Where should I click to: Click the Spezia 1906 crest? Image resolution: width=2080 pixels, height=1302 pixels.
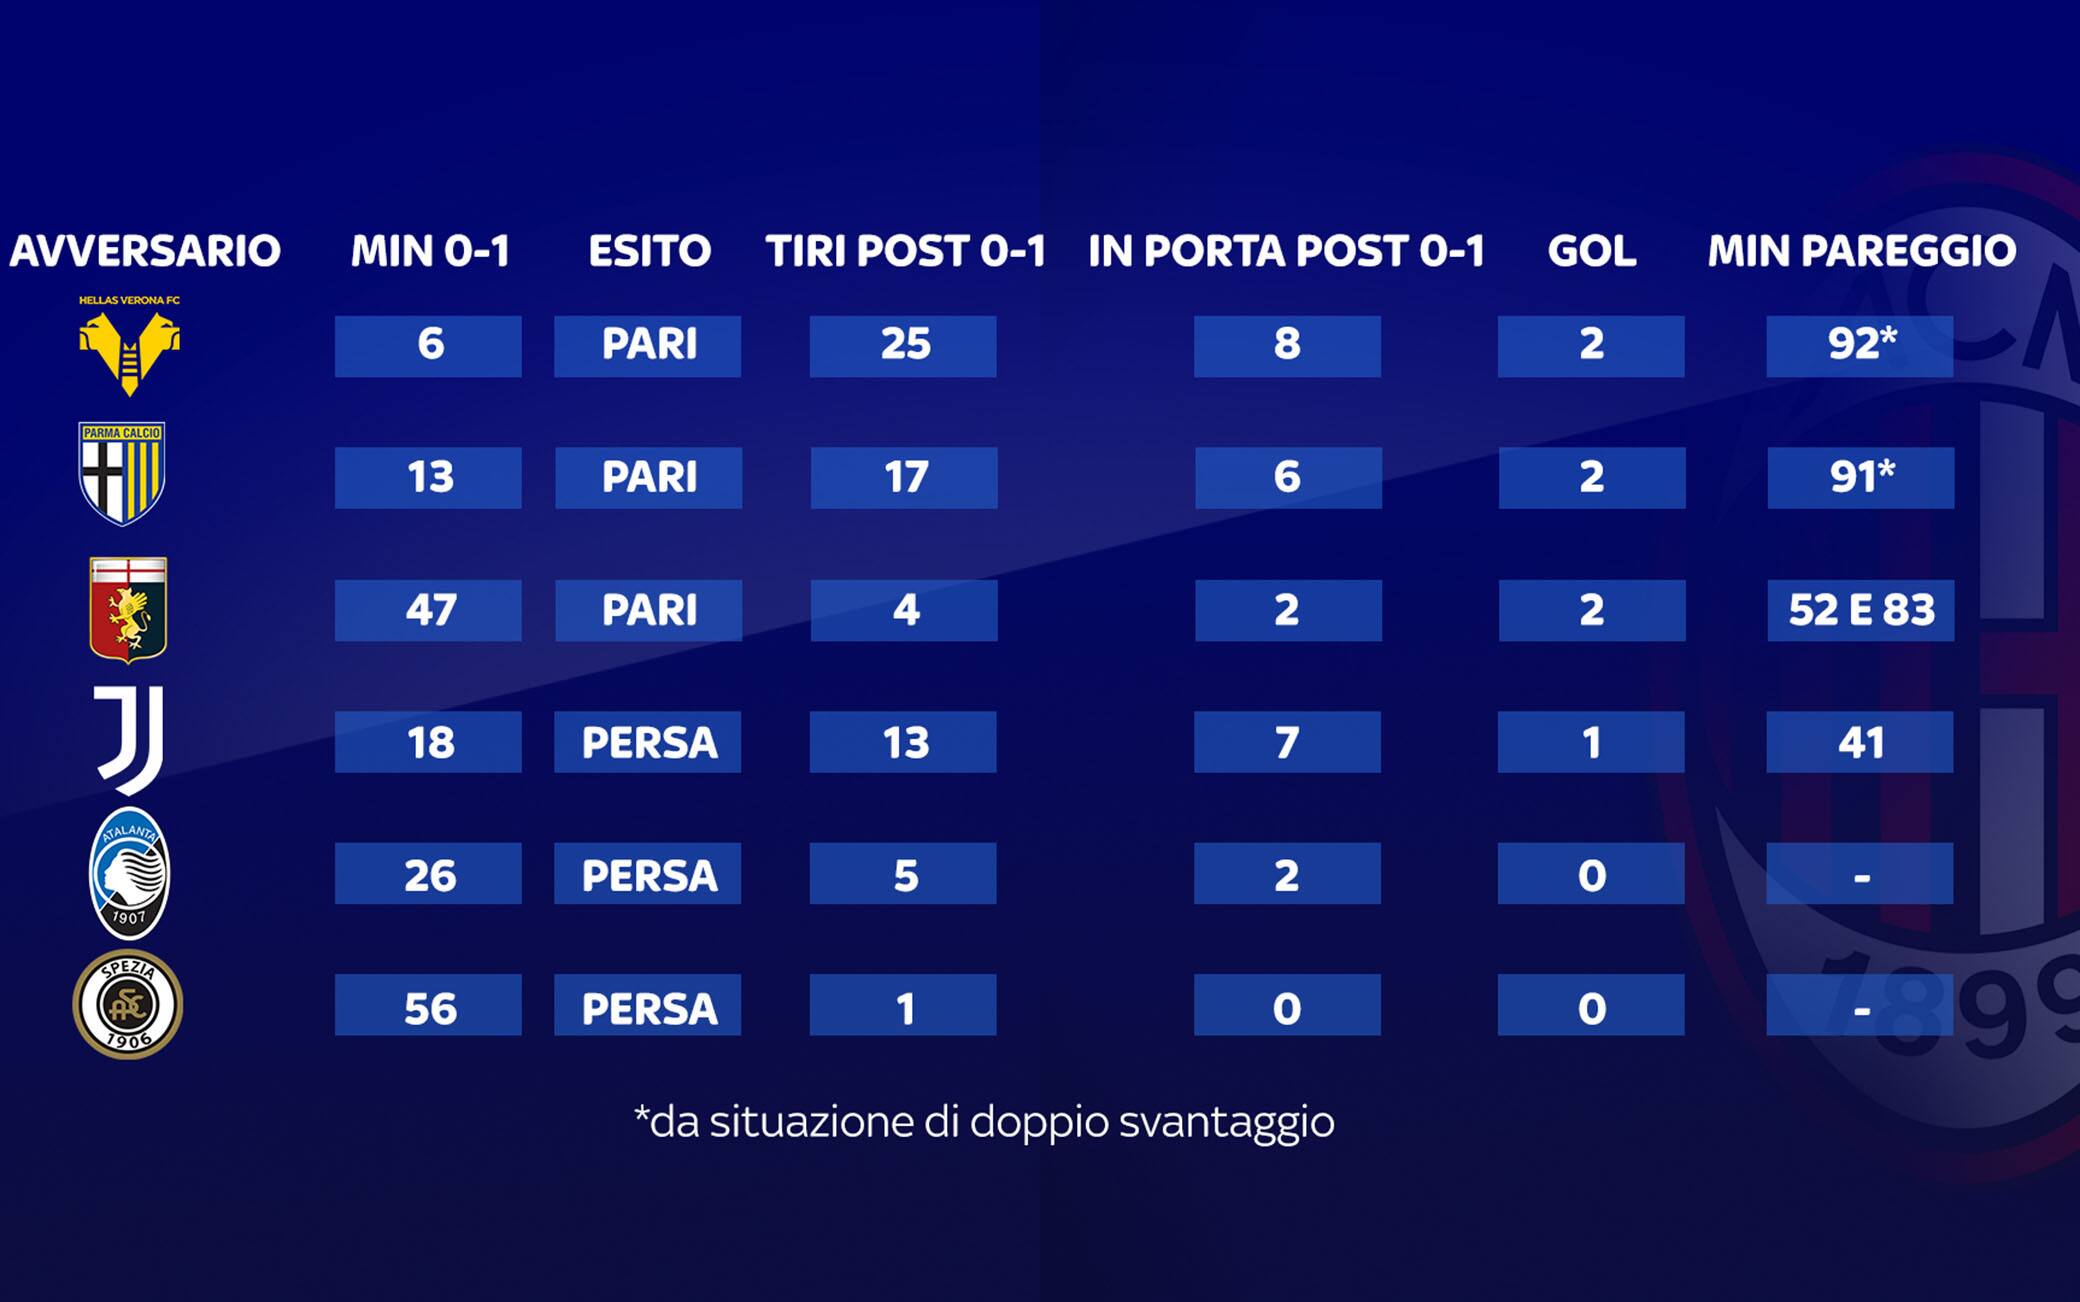(128, 1005)
